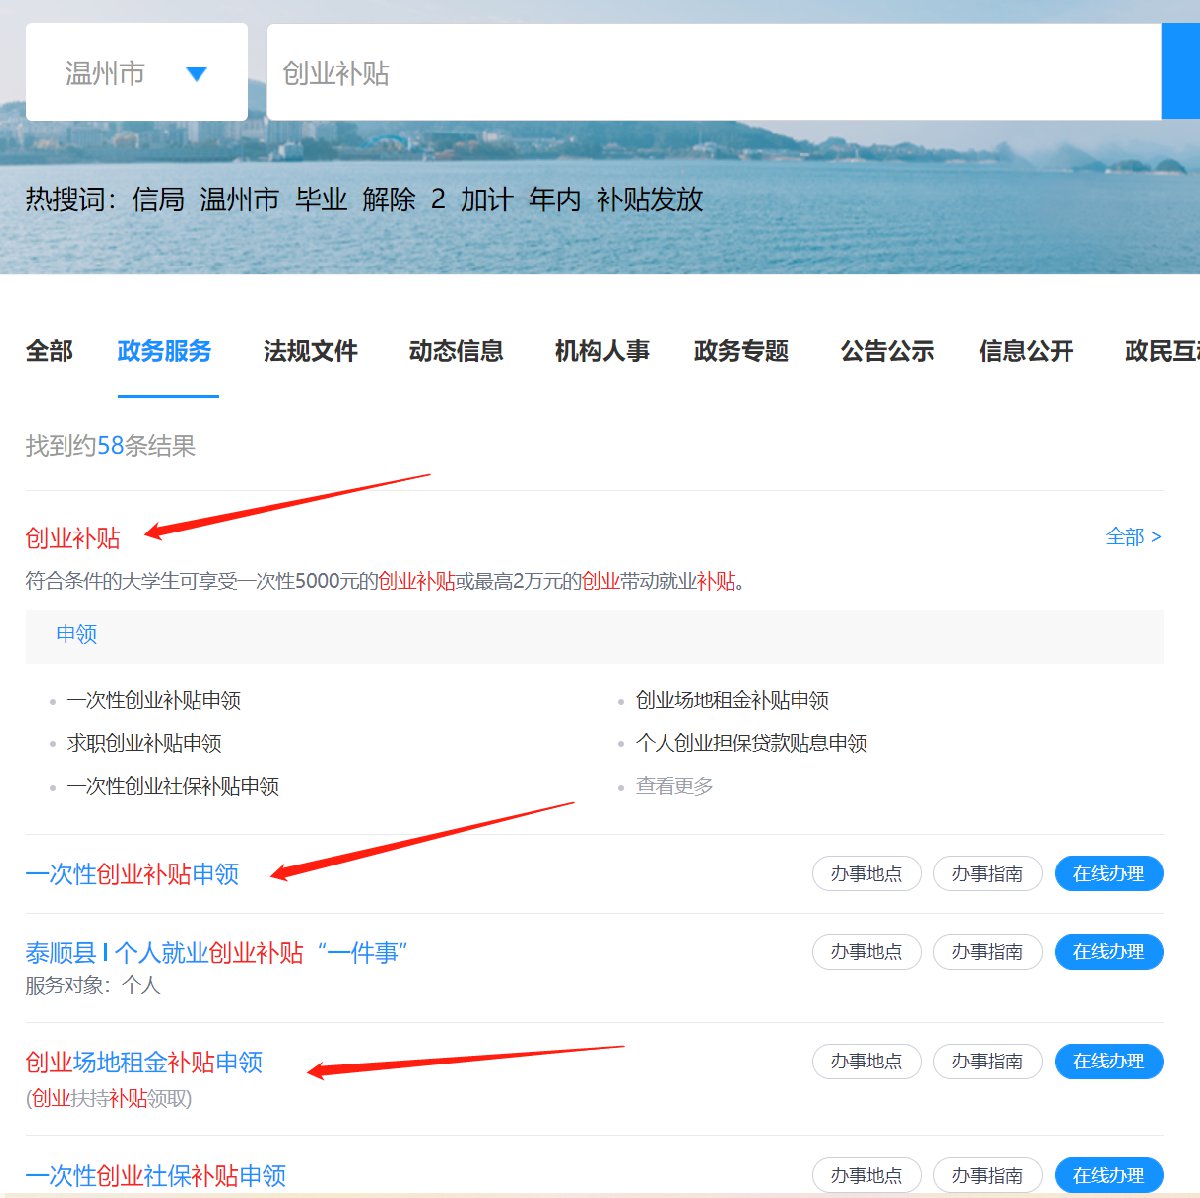Image resolution: width=1200 pixels, height=1198 pixels.
Task: Click 办事地点 for 创业场地租金补贴申领
Action: [866, 1061]
